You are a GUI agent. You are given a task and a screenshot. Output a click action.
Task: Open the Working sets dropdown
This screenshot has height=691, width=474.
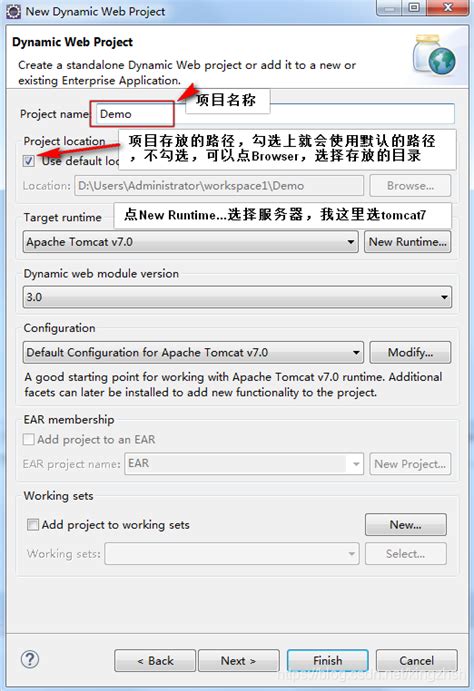(x=232, y=554)
